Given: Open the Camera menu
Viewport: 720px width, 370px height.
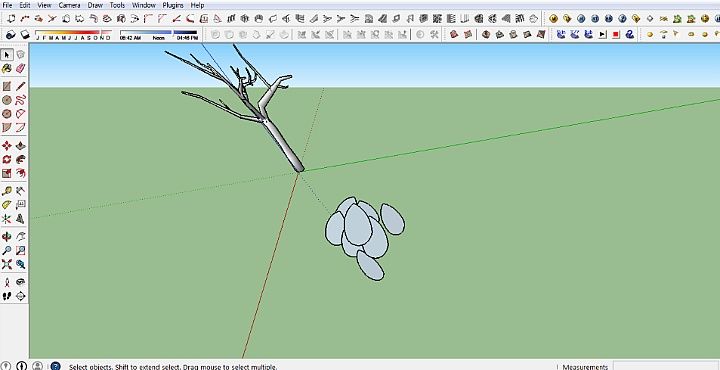Looking at the screenshot, I should 69,5.
